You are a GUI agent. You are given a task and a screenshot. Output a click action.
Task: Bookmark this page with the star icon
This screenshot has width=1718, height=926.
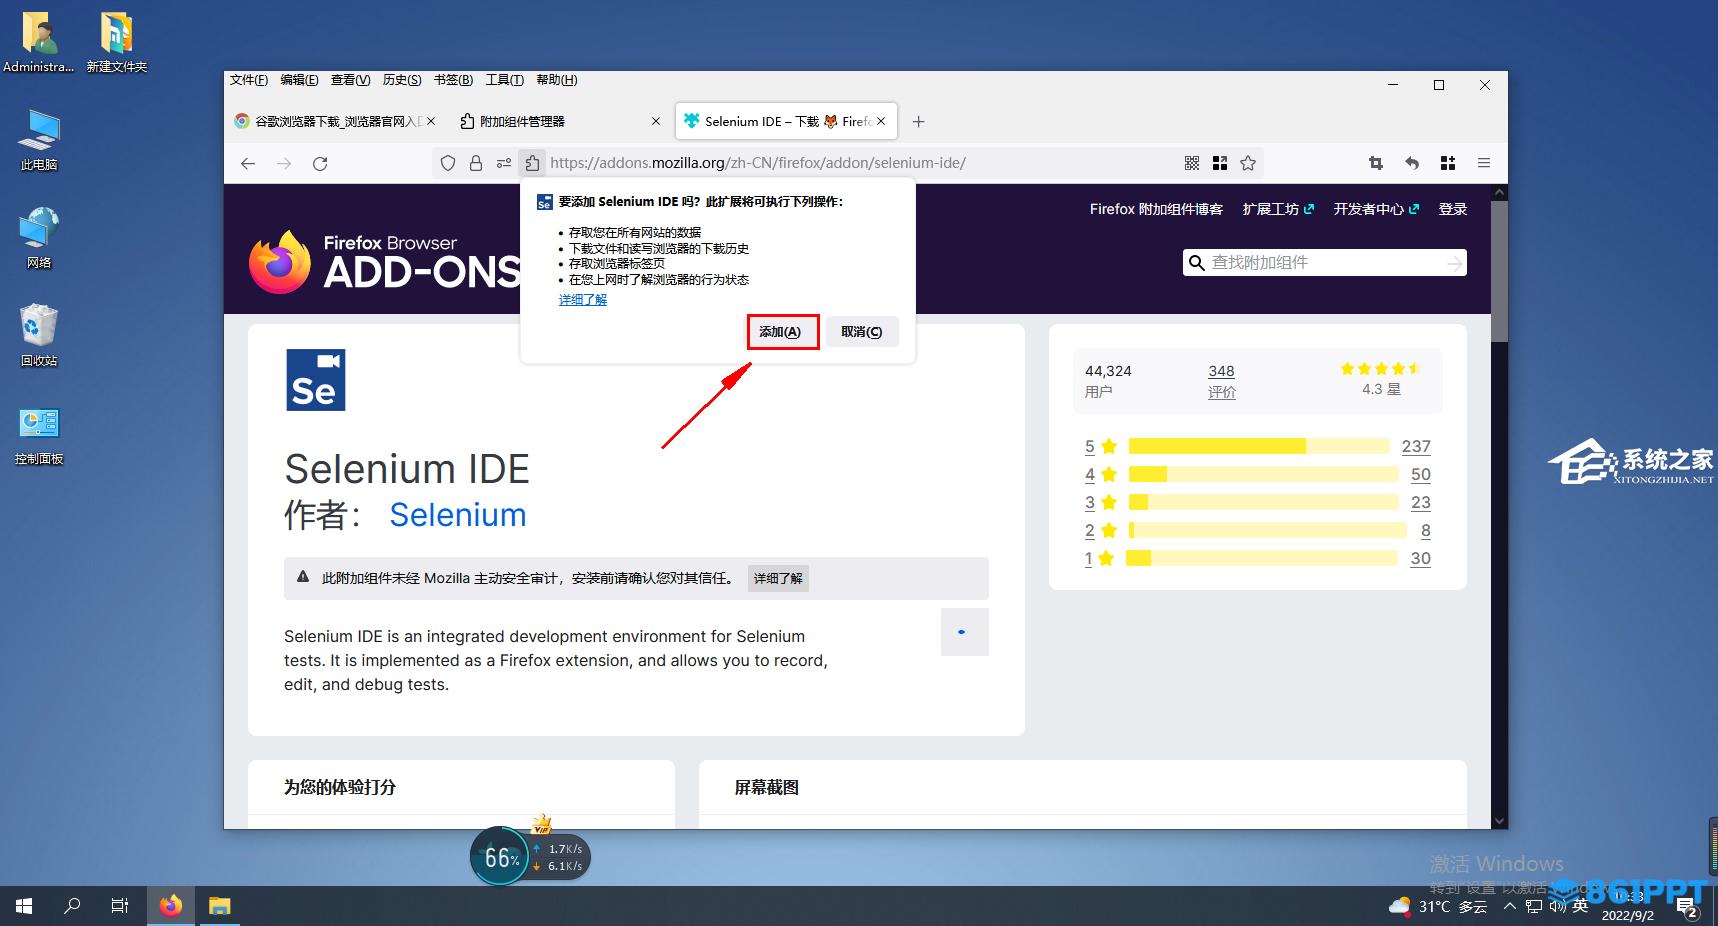(1248, 163)
